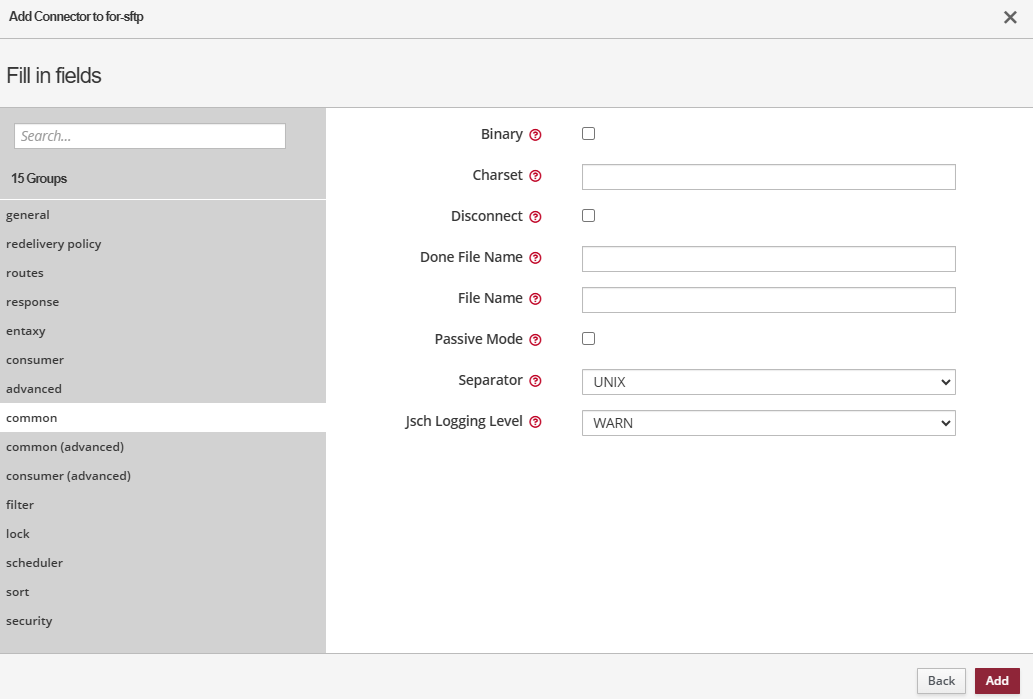Image resolution: width=1033 pixels, height=699 pixels.
Task: Switch to the scheduler group
Action: point(34,563)
